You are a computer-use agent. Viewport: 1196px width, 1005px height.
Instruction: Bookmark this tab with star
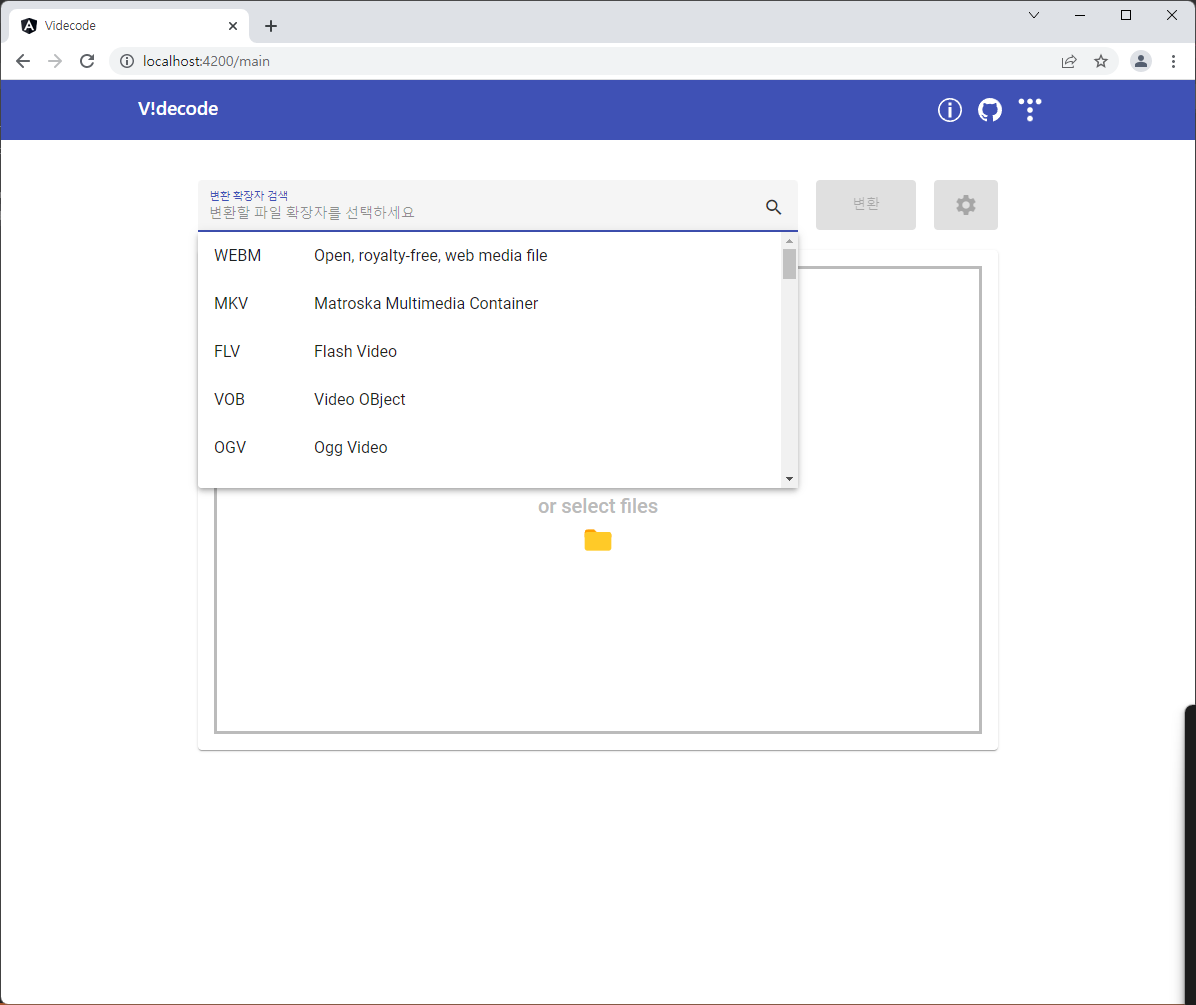coord(1101,61)
